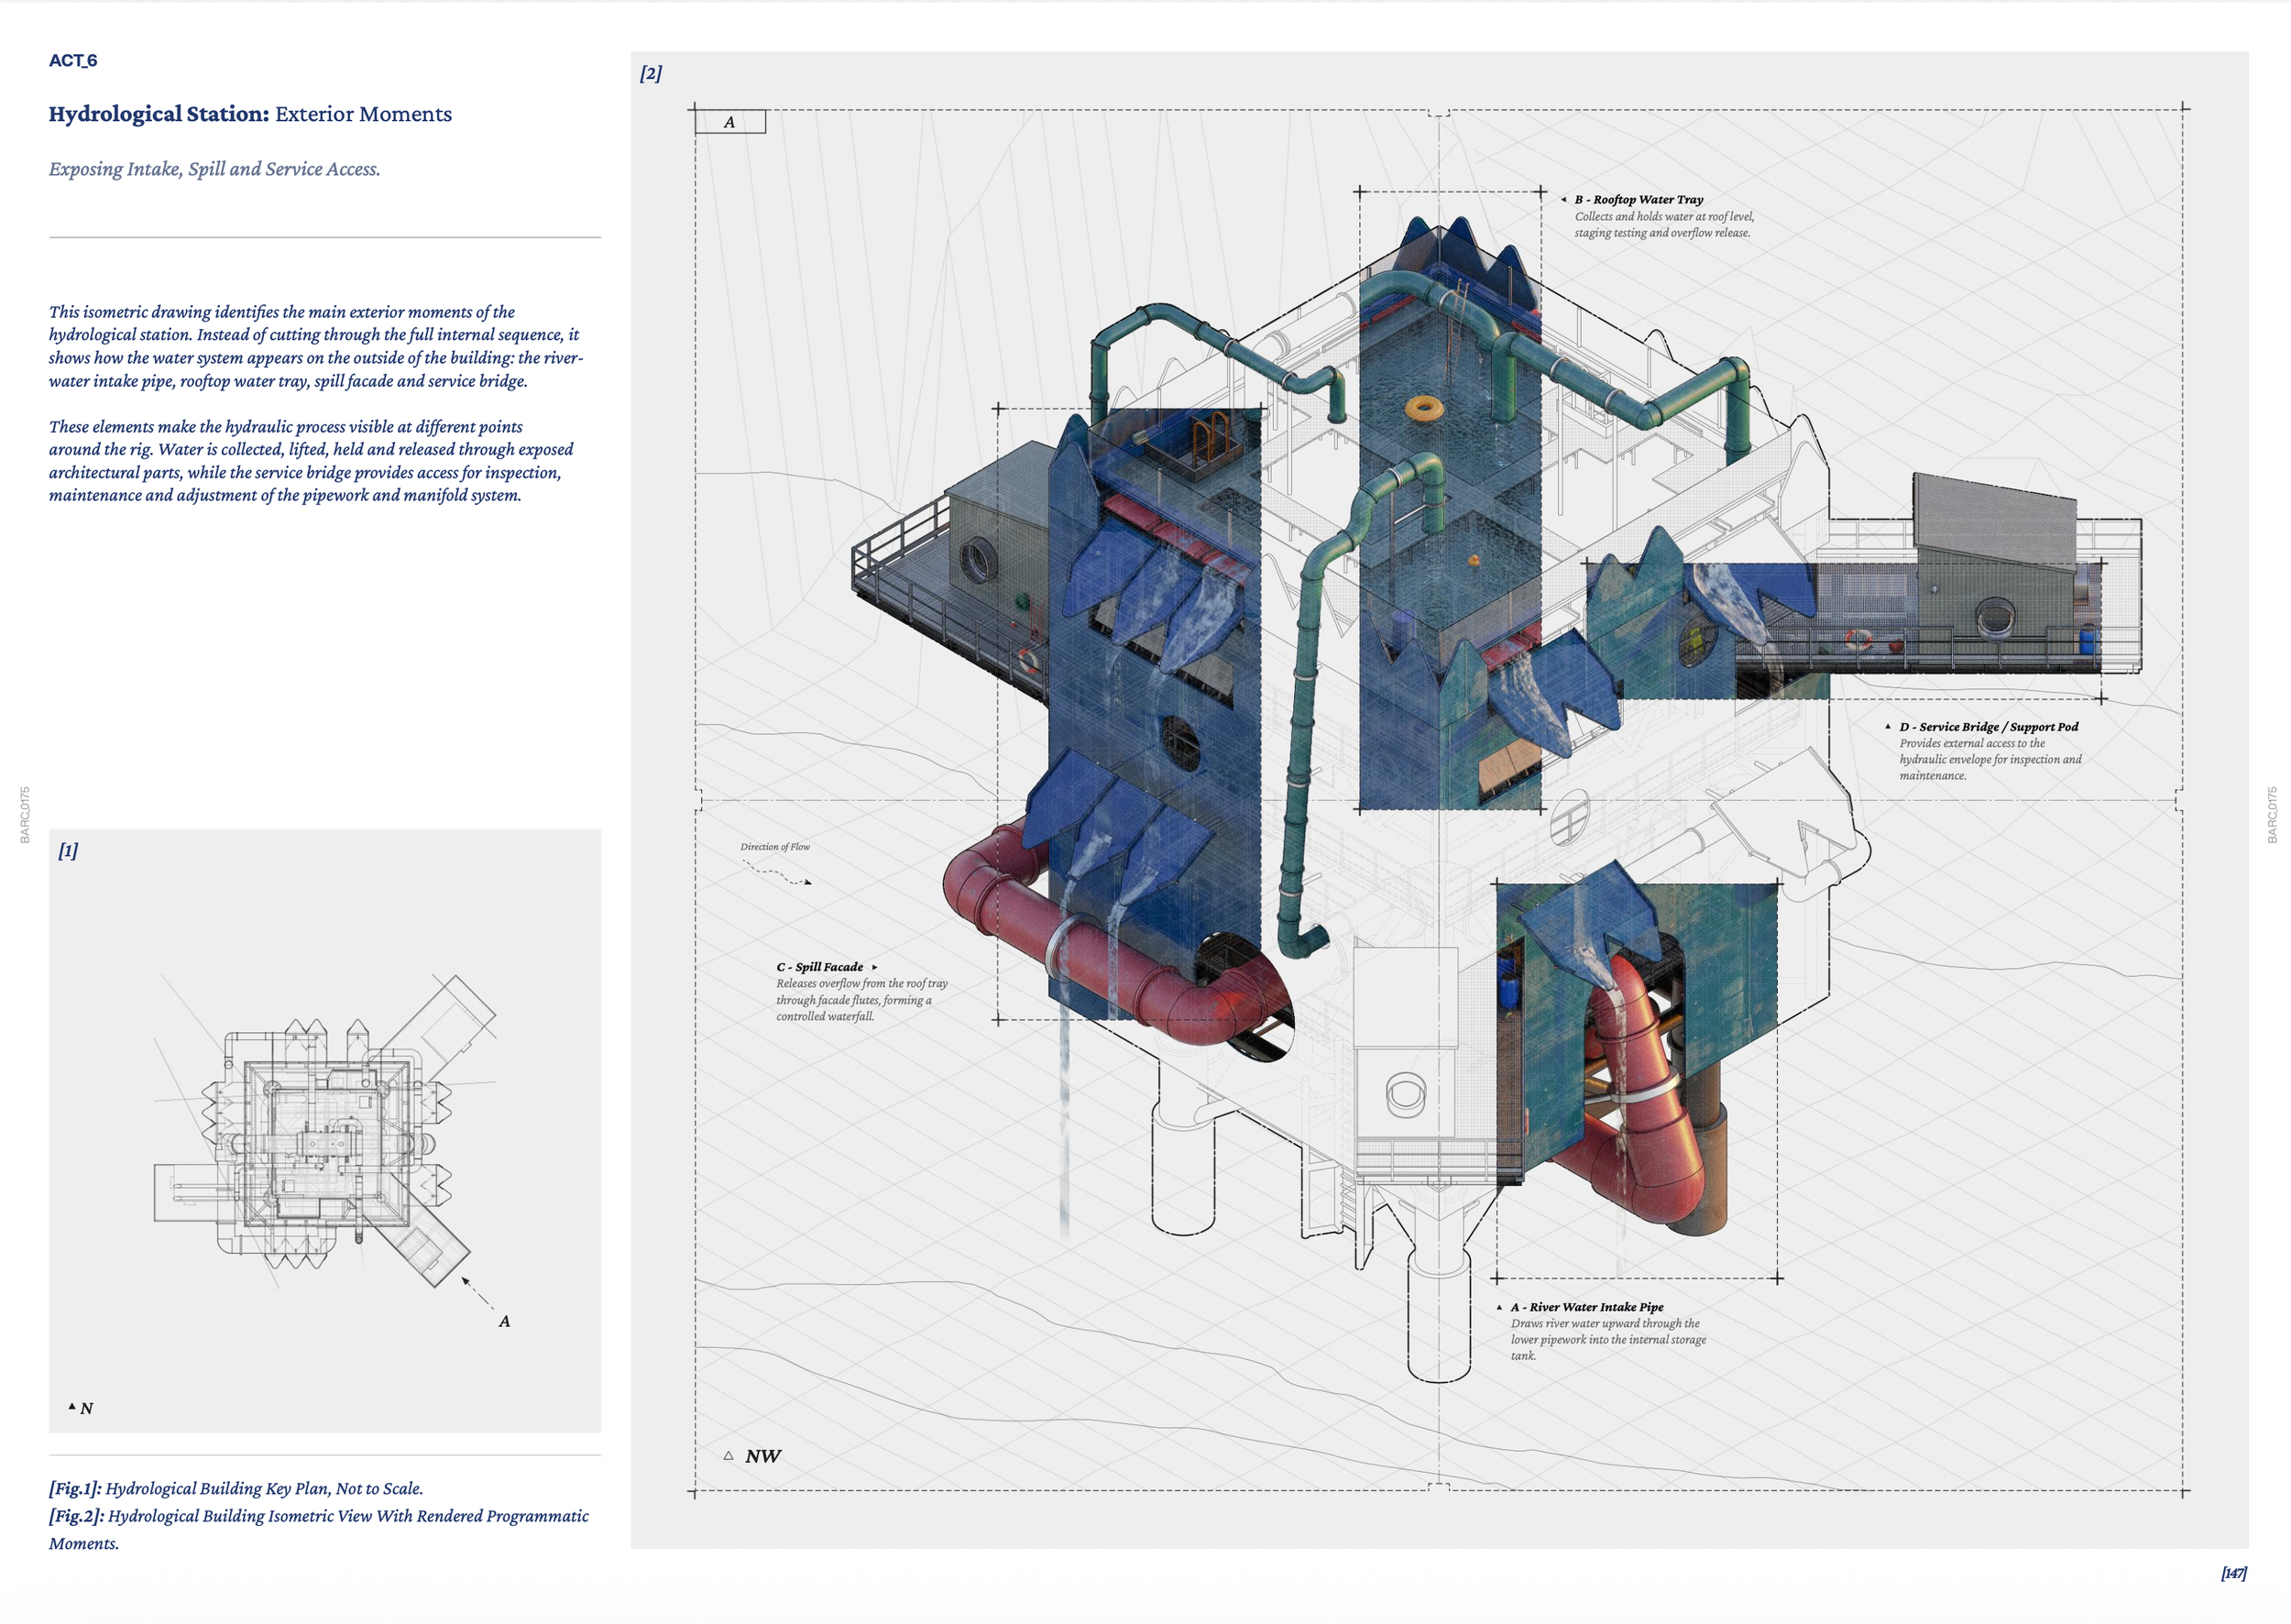Click the paragraph starting "These elements make the hydraulic"
The image size is (2291, 1624).
point(311,461)
